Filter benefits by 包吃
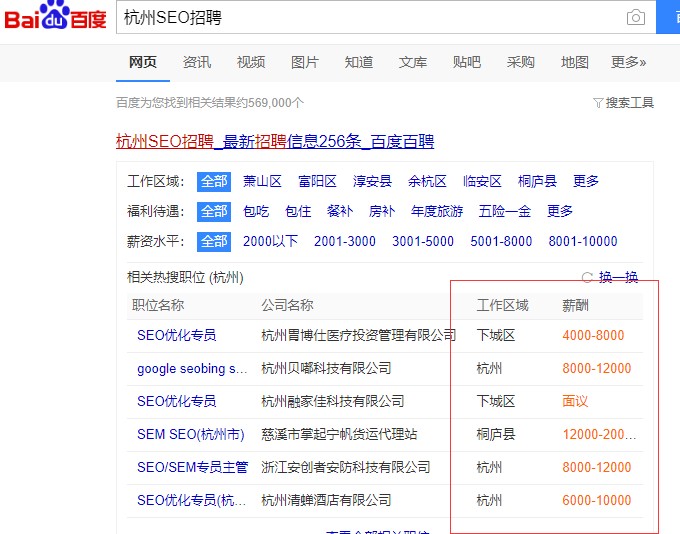The image size is (680, 534). tap(256, 212)
